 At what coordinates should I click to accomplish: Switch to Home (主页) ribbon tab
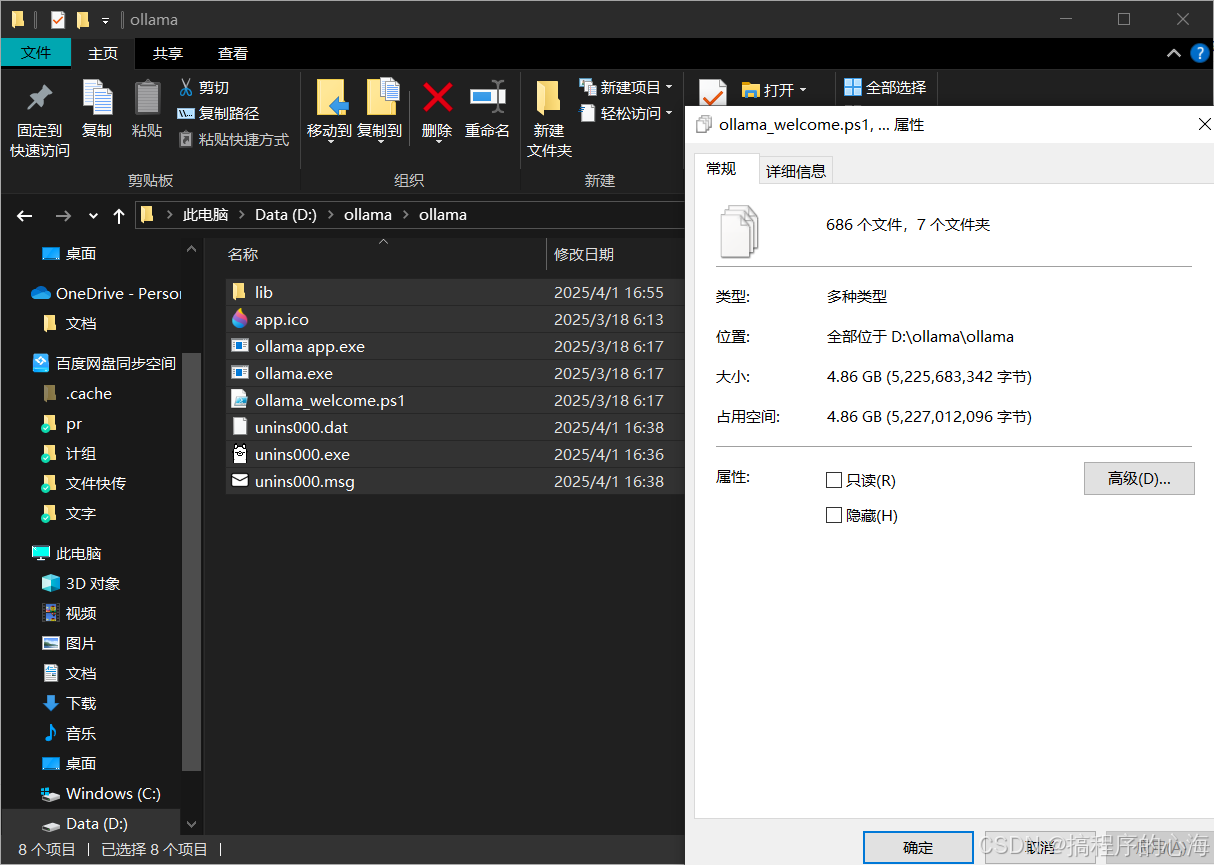103,53
